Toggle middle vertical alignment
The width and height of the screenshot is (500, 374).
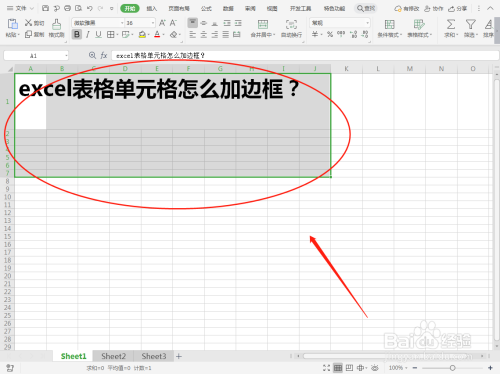click(x=204, y=23)
